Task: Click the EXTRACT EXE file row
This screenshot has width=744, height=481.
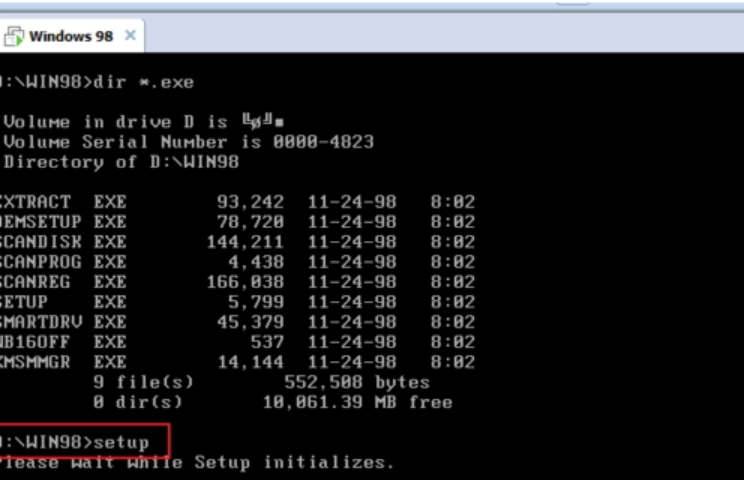Action: pyautogui.click(x=237, y=202)
